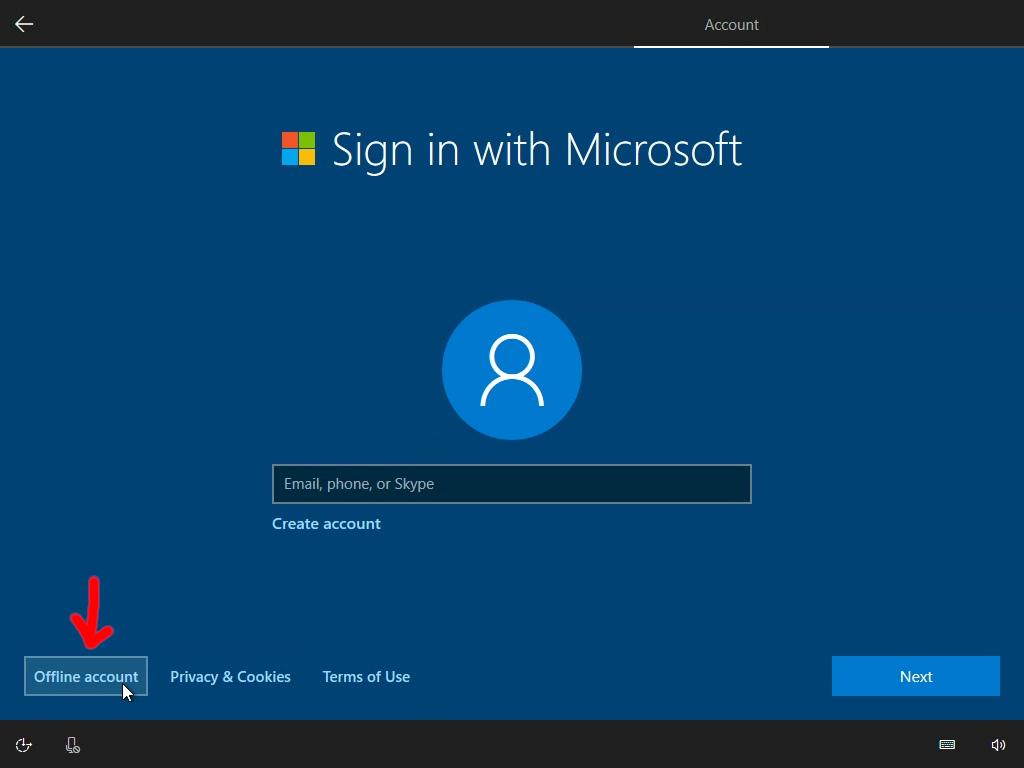Choose the Offline account option

pyautogui.click(x=86, y=677)
